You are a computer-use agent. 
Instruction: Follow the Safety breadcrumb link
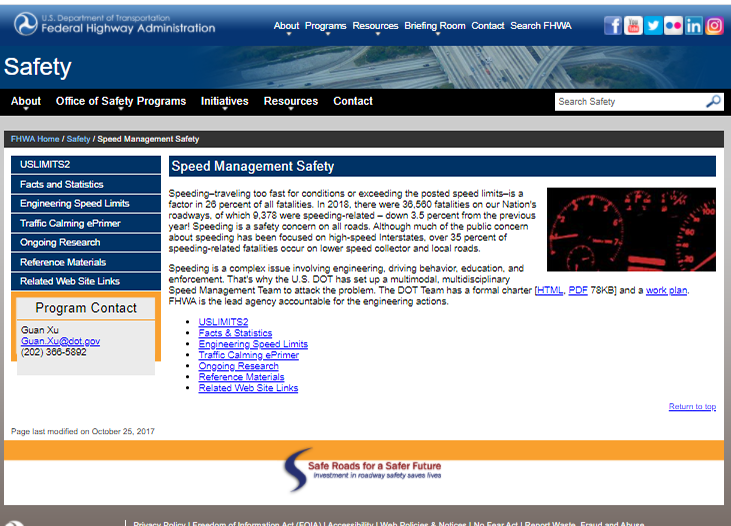(x=78, y=139)
